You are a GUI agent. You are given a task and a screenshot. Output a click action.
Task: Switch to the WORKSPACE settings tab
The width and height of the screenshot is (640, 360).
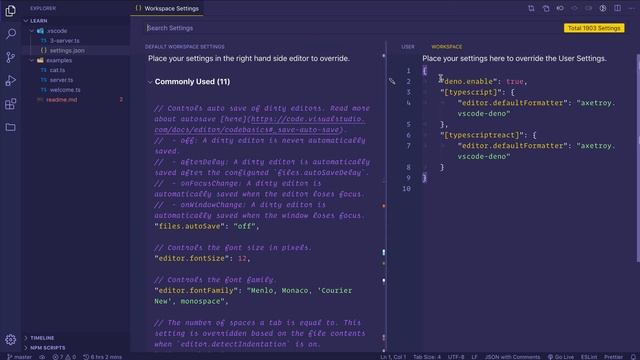click(x=447, y=47)
